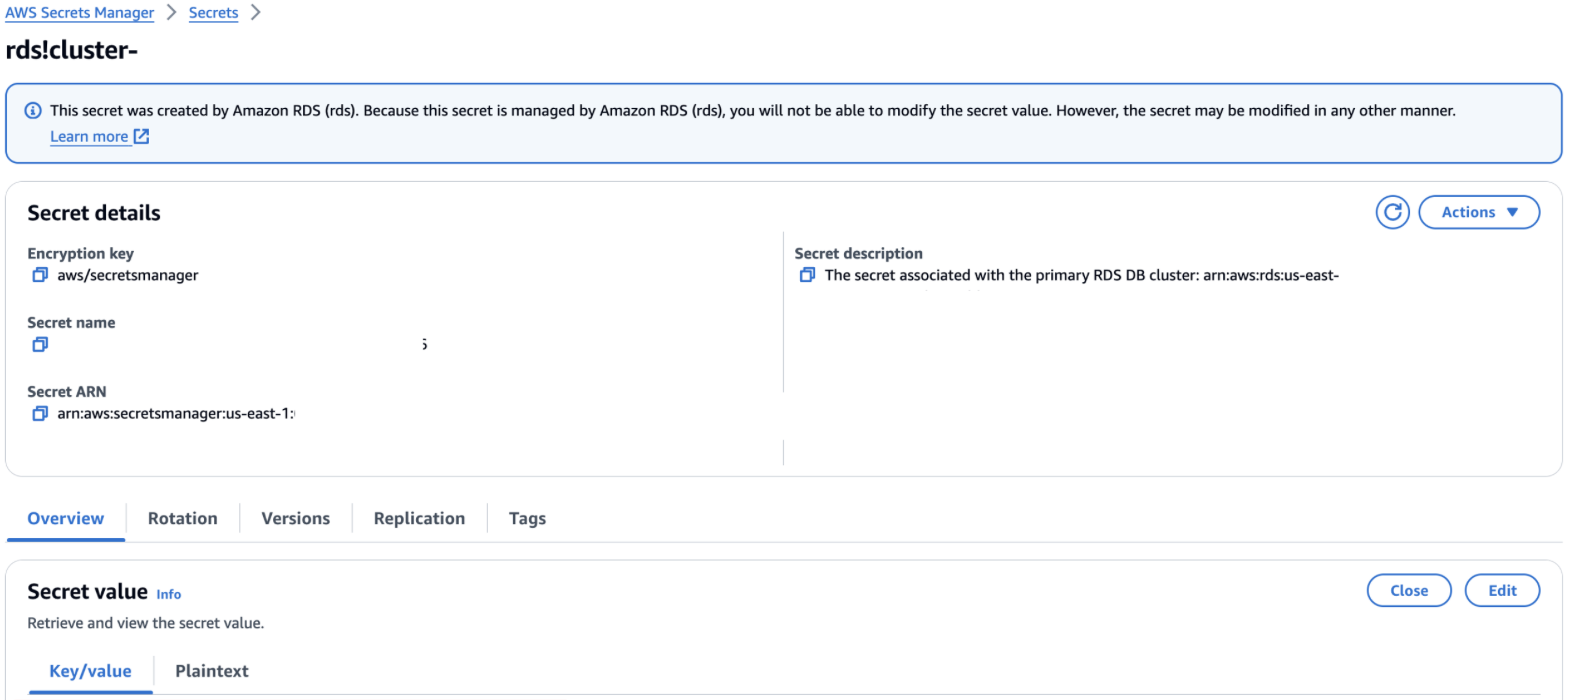Open the Learn more link
This screenshot has height=700, width=1570.
99,137
